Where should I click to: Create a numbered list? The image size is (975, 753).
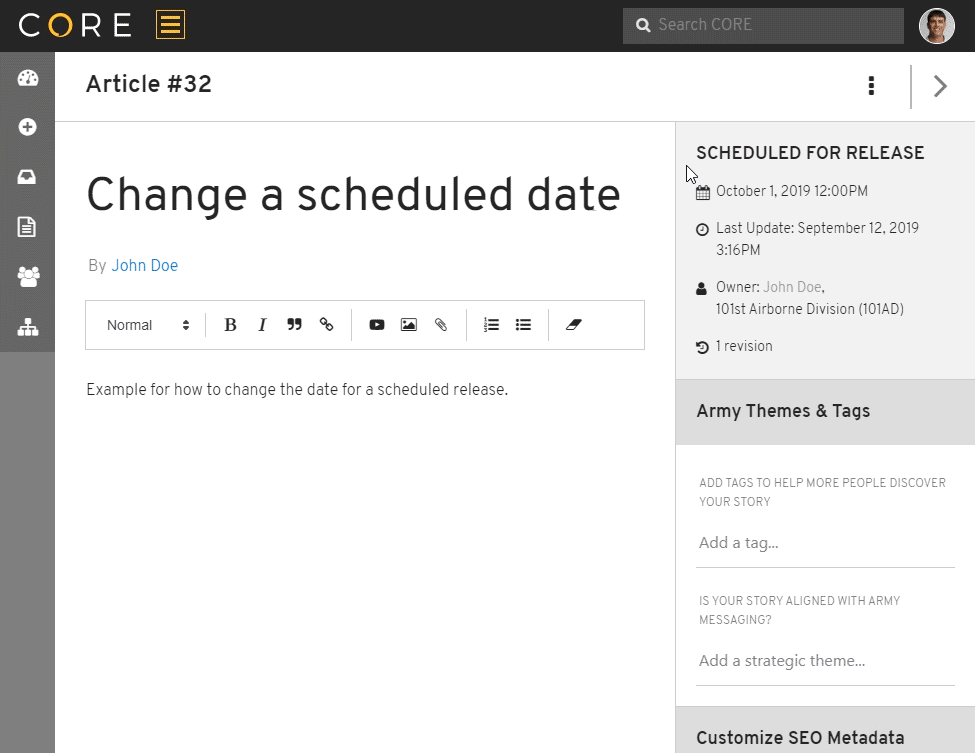point(491,325)
